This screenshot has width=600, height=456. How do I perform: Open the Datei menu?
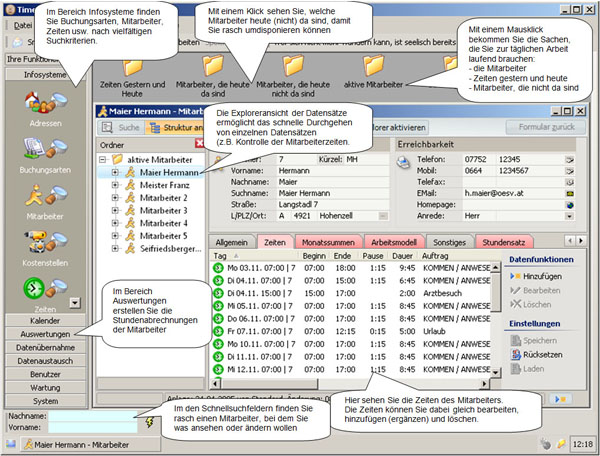pyautogui.click(x=23, y=26)
